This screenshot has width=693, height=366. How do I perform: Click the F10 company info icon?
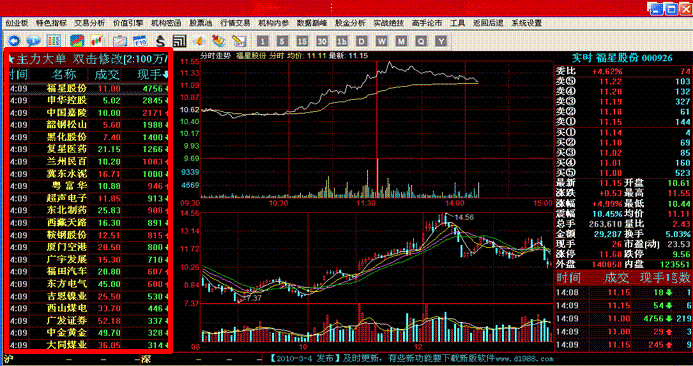(140, 41)
